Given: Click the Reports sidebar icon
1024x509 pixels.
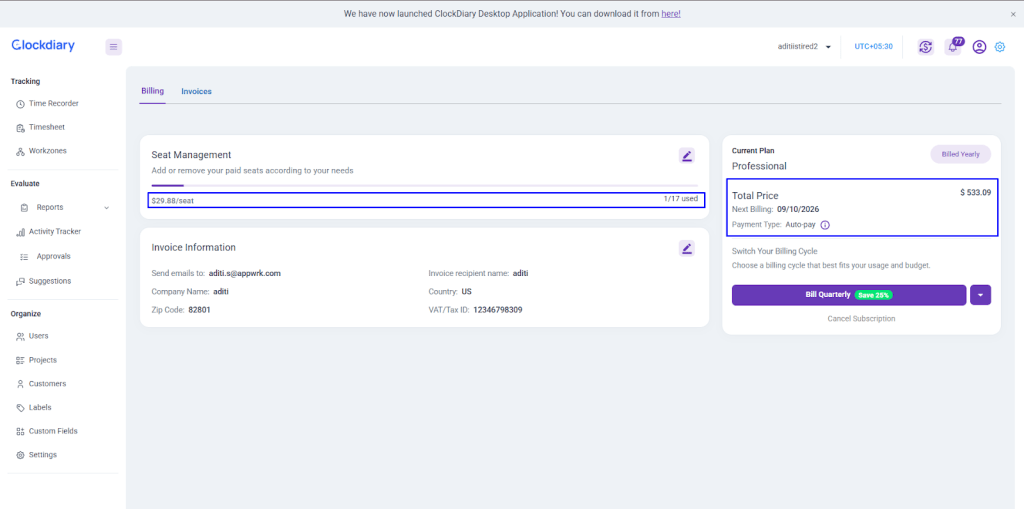Looking at the screenshot, I should click(x=24, y=208).
